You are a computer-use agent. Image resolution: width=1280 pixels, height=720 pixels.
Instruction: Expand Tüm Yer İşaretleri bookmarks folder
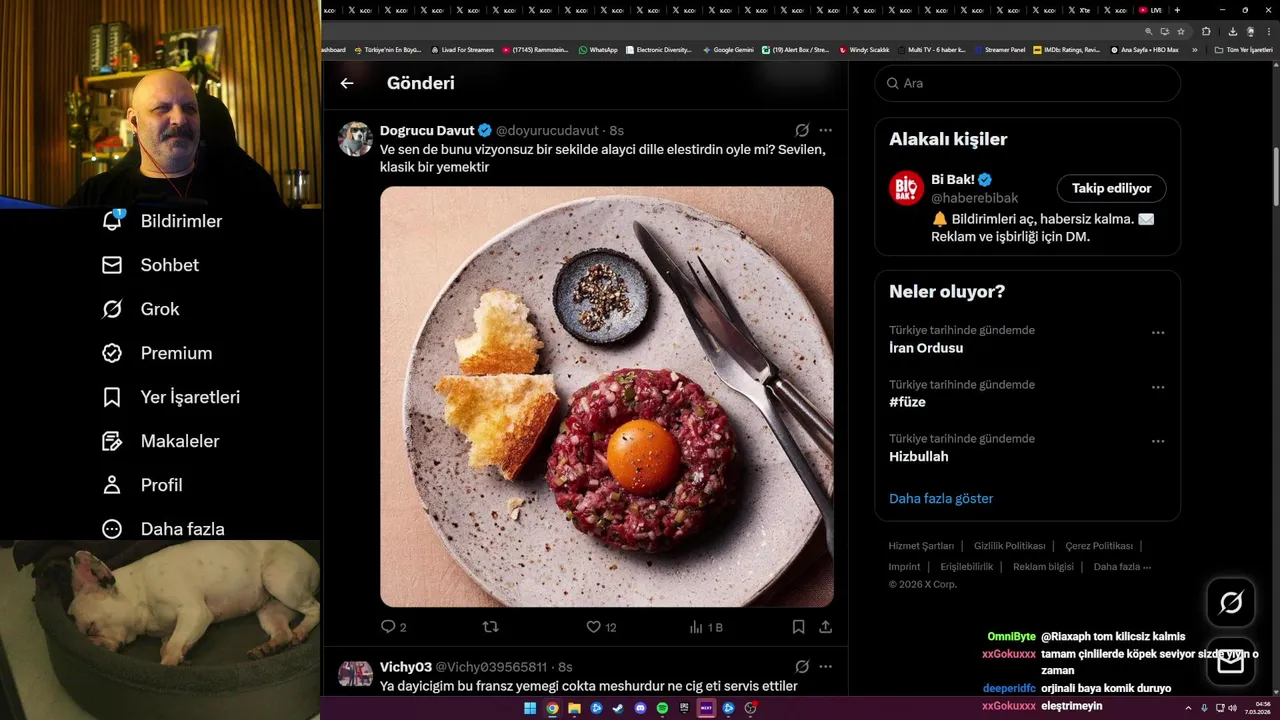(x=1244, y=49)
